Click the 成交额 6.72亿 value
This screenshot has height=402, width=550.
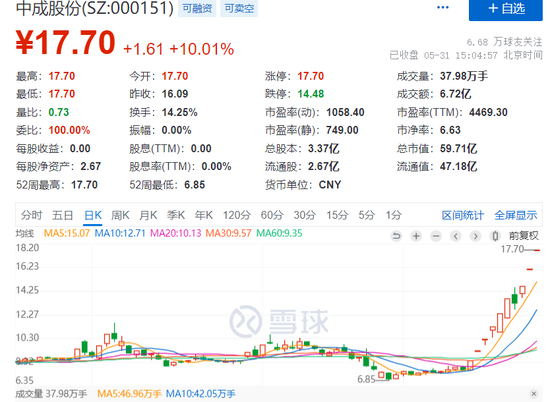(455, 94)
